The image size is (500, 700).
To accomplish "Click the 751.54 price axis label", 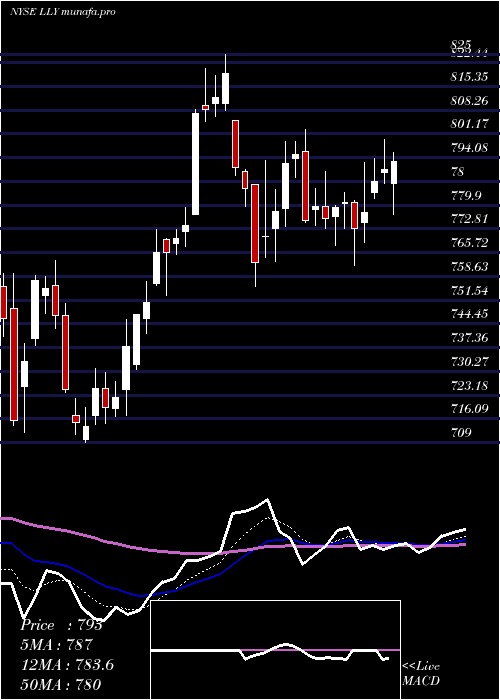I will [x=469, y=291].
